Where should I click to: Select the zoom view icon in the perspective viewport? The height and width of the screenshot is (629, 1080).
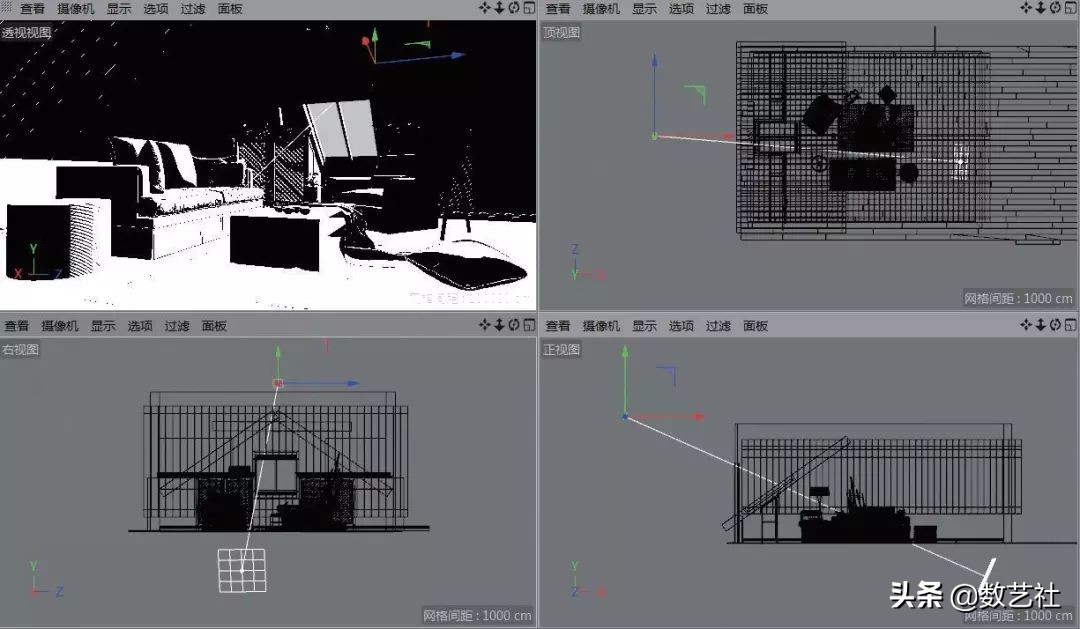coord(497,7)
